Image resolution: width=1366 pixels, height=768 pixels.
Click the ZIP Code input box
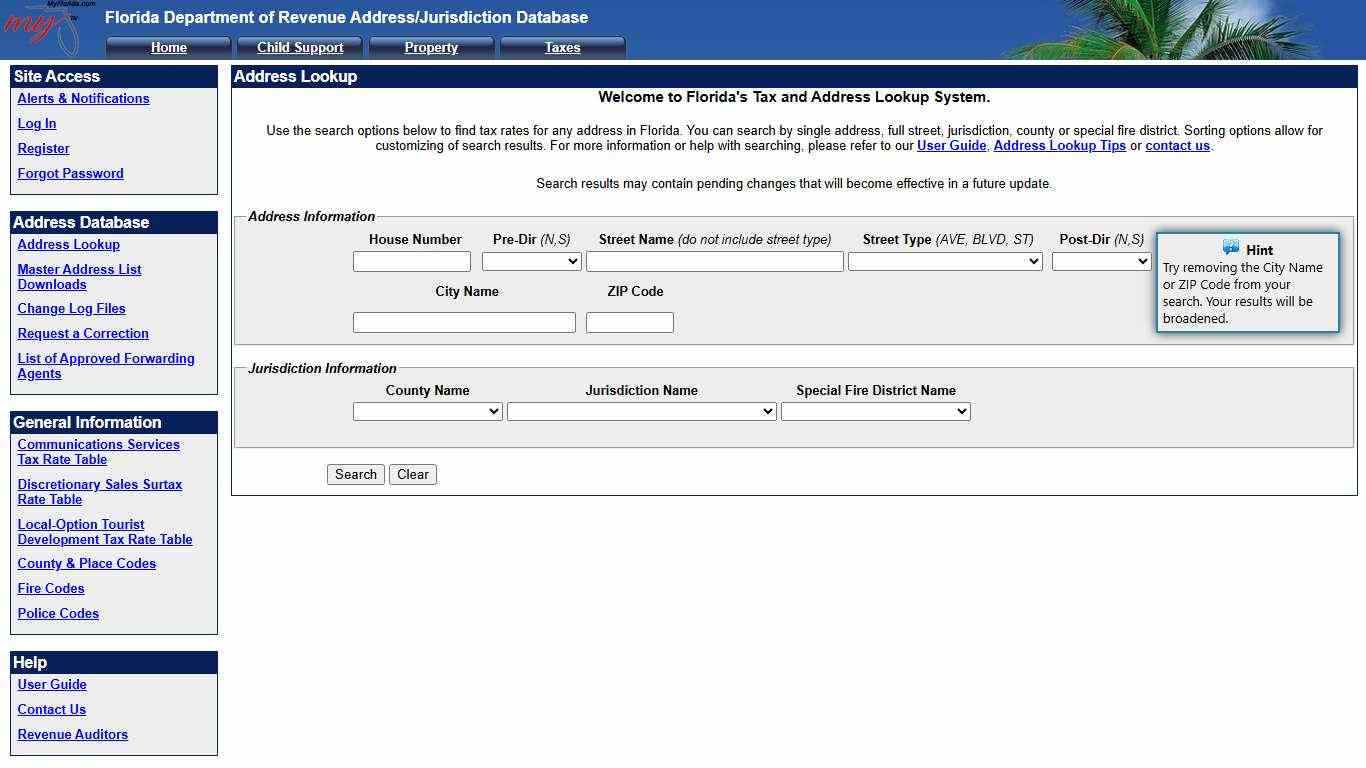click(629, 322)
